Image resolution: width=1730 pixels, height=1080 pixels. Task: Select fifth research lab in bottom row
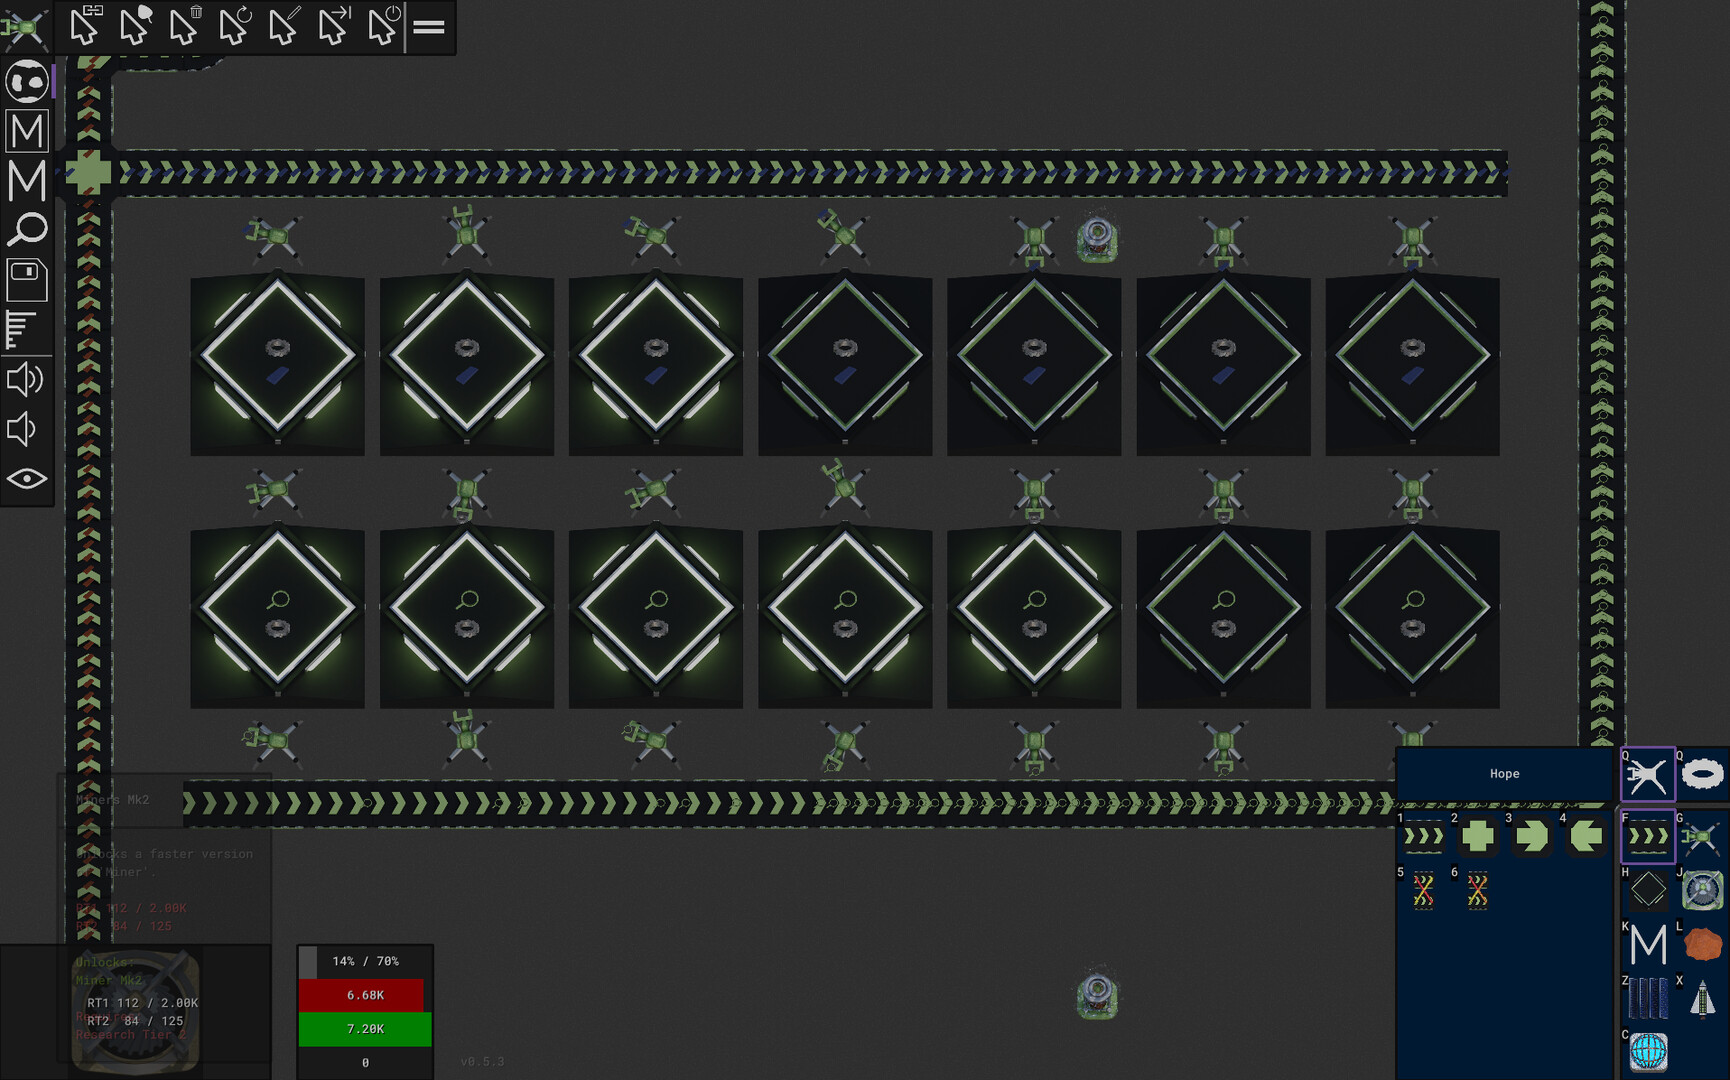[x=1034, y=616]
